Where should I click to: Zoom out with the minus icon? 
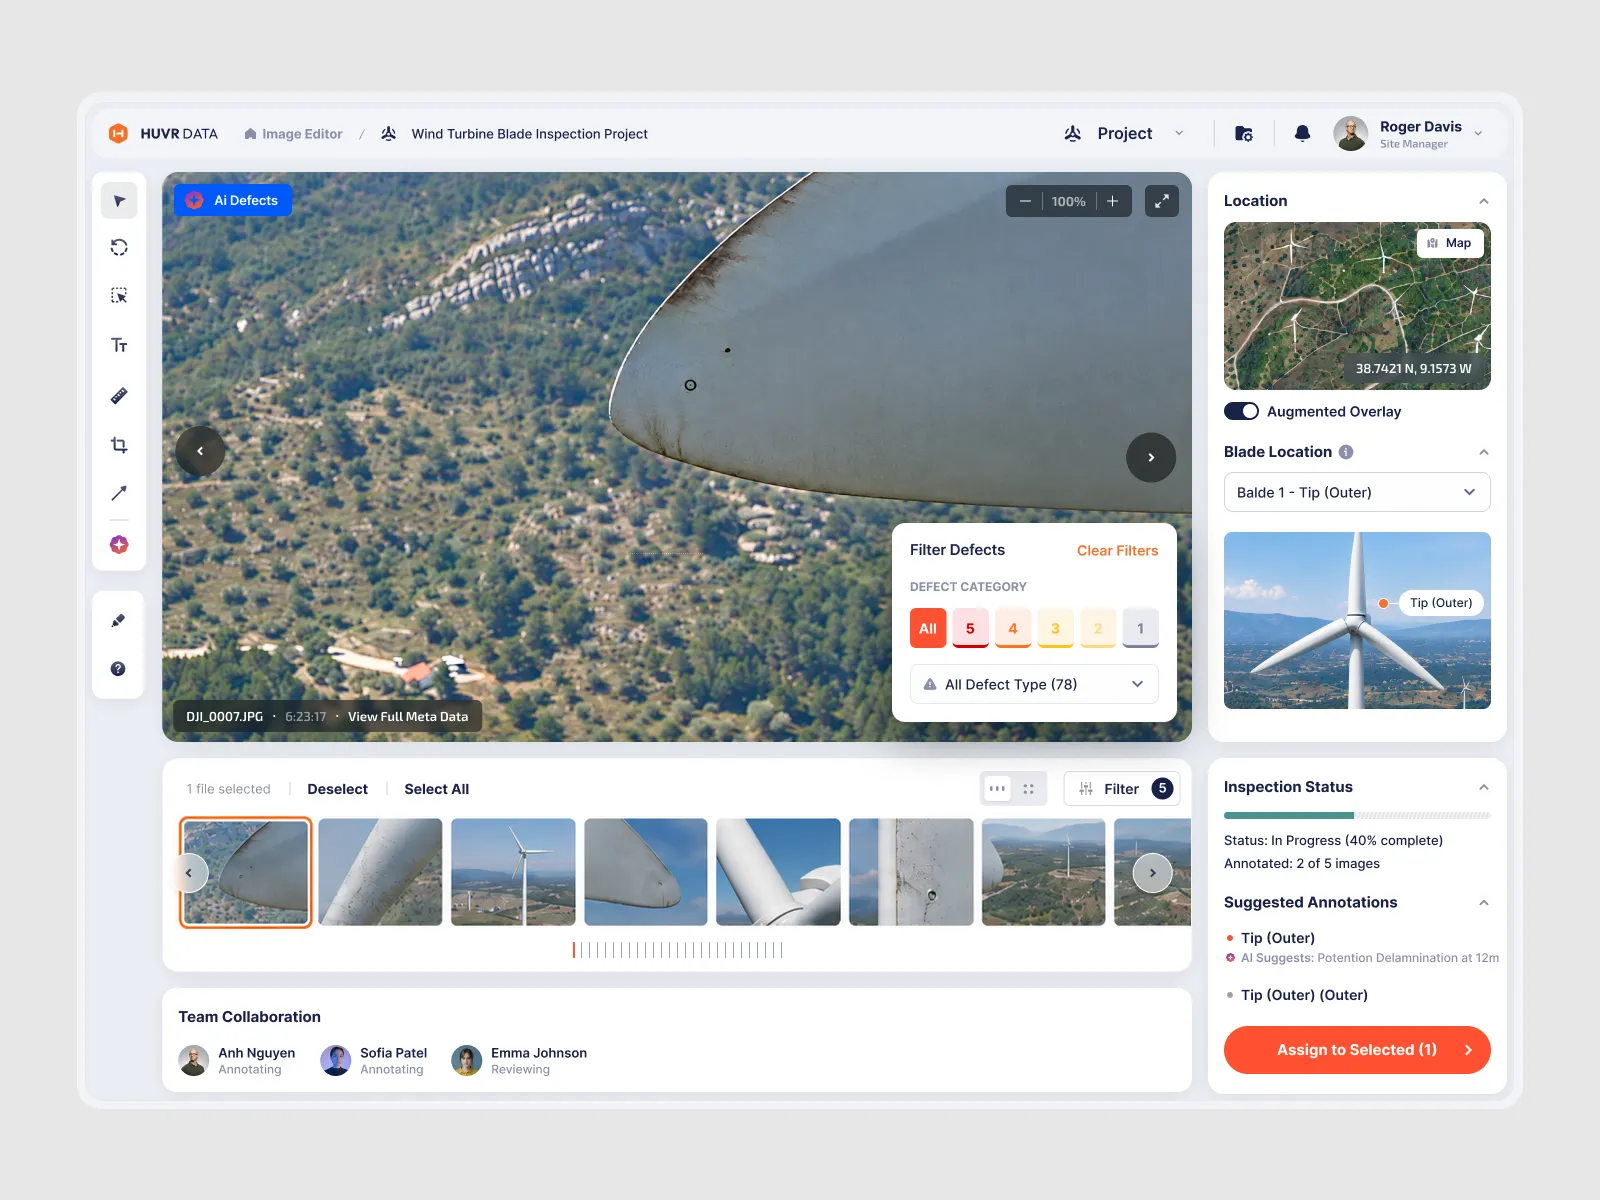(x=1025, y=201)
